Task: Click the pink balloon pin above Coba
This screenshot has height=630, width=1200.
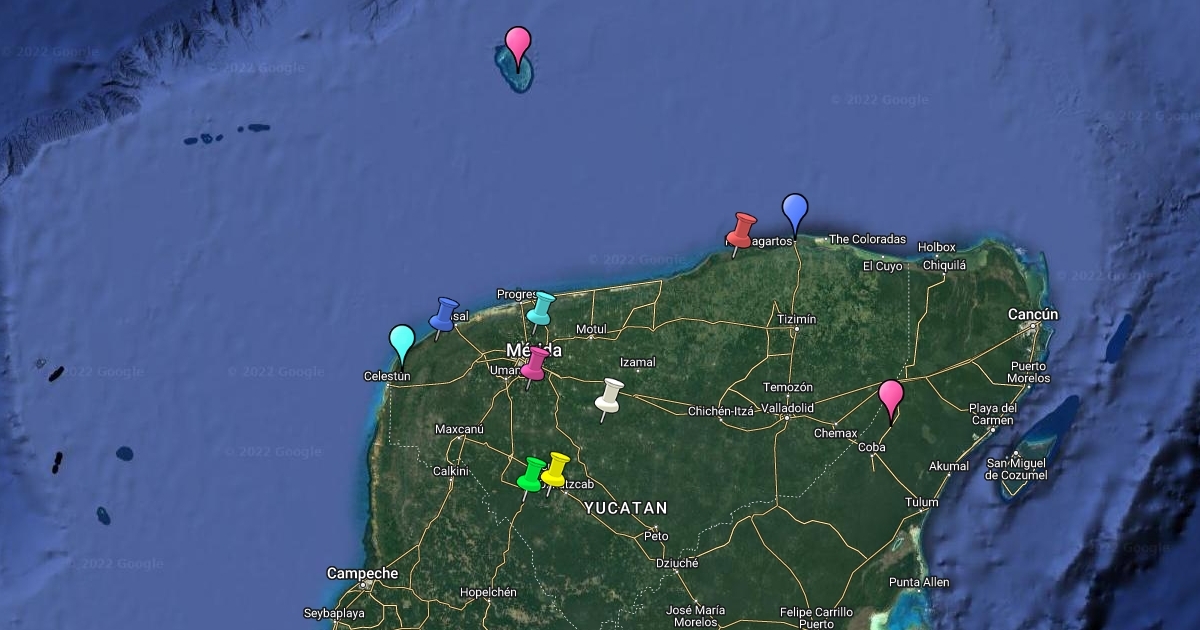Action: [x=890, y=397]
